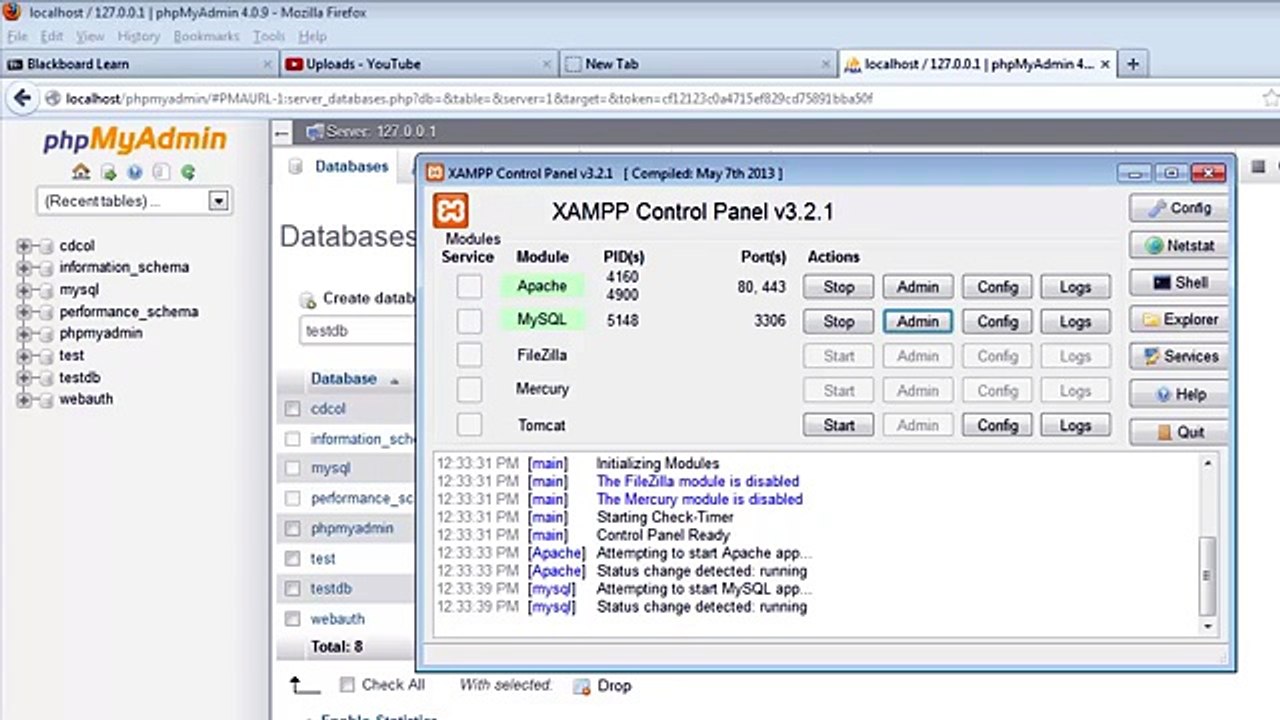
Task: Open XAMPP Config with wrench icon
Action: 1179,208
